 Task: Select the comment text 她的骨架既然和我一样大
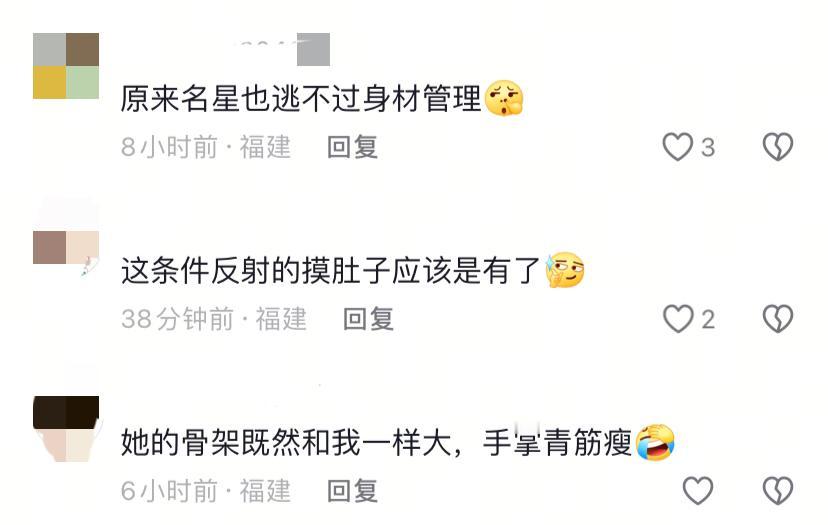(x=286, y=443)
